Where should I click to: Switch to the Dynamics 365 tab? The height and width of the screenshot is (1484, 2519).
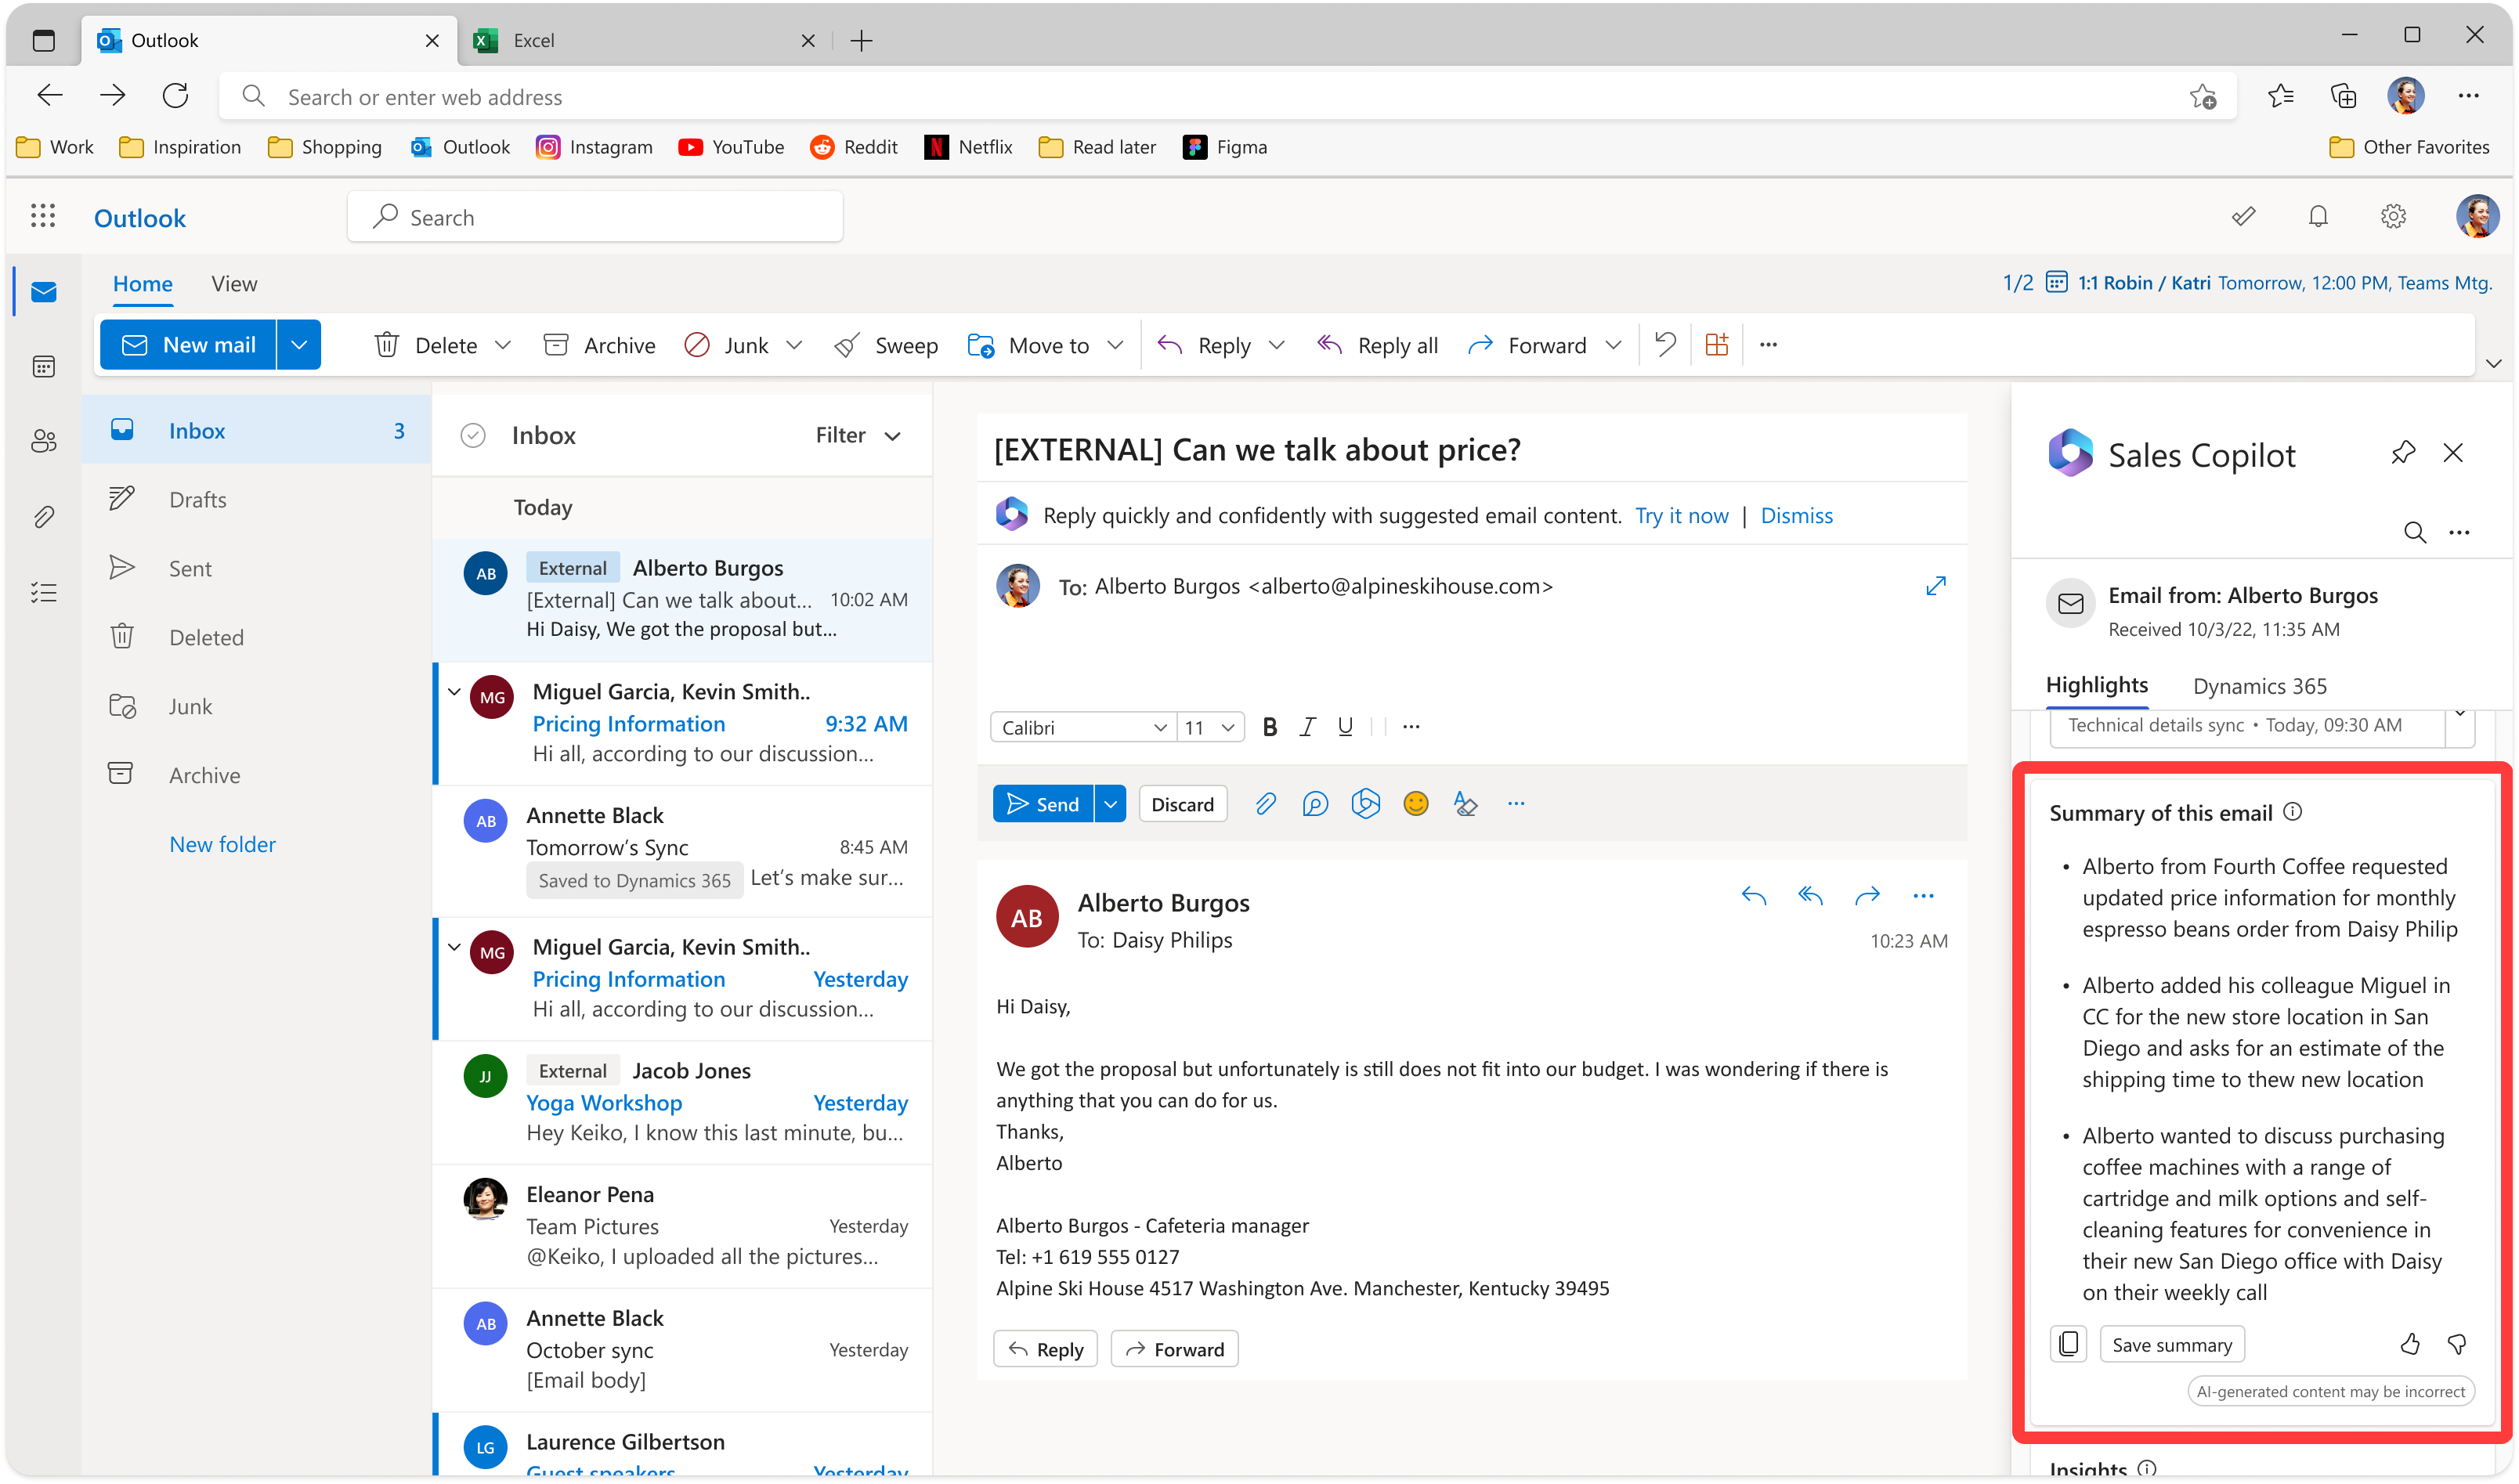(x=2259, y=686)
